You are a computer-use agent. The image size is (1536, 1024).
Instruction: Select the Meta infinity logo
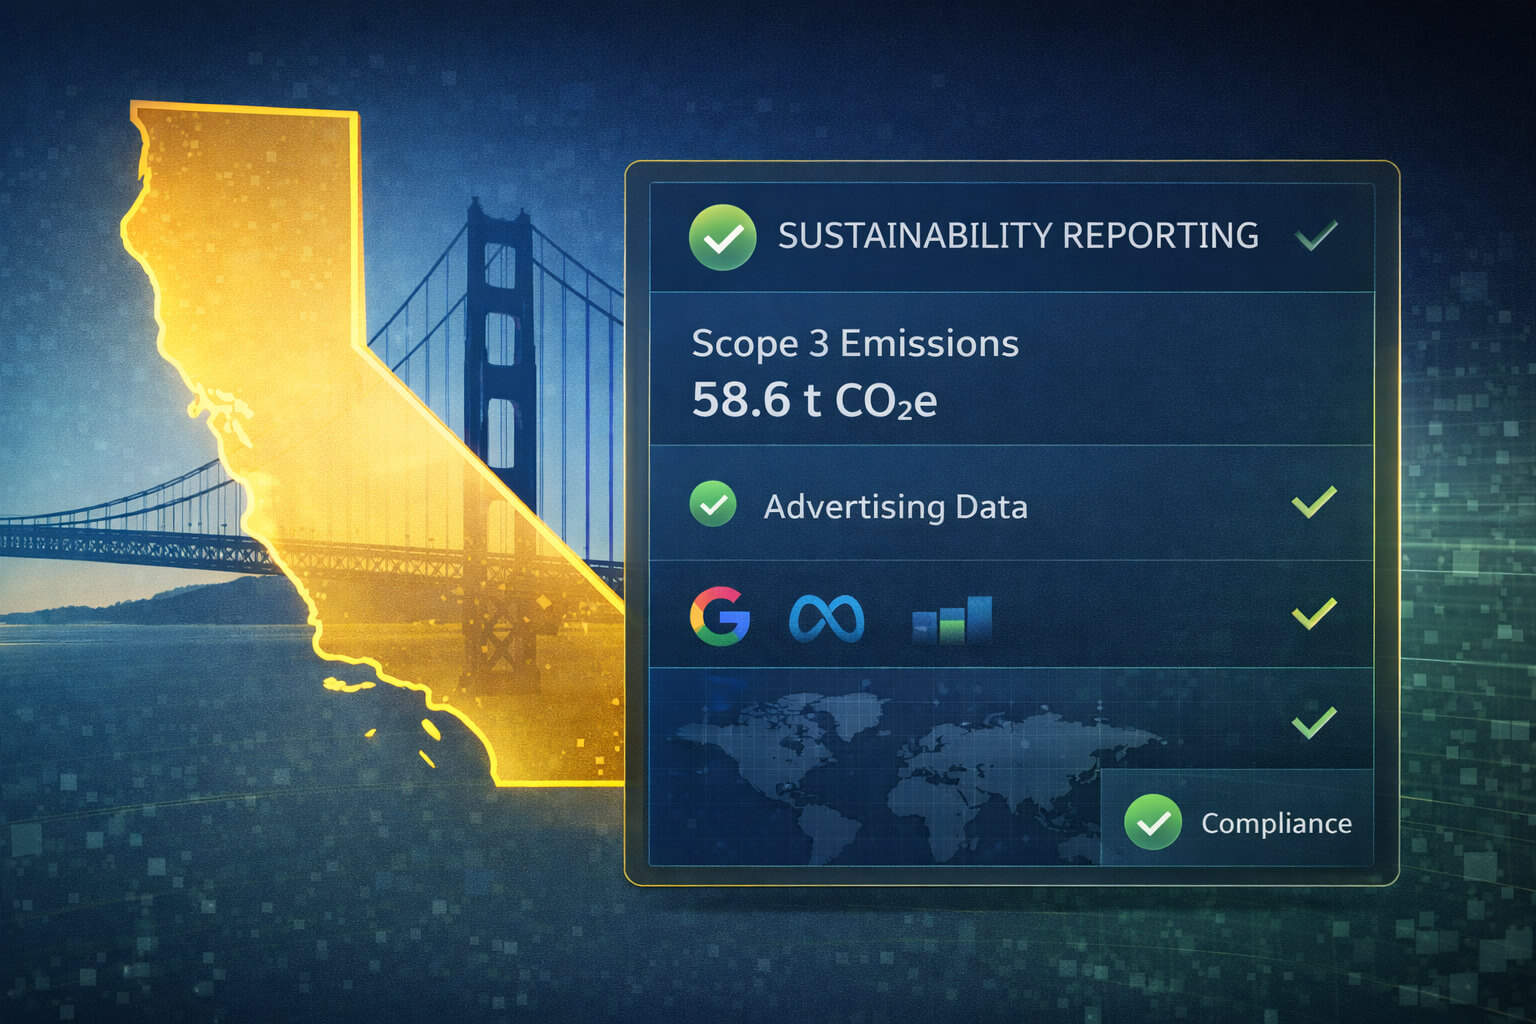tap(826, 615)
